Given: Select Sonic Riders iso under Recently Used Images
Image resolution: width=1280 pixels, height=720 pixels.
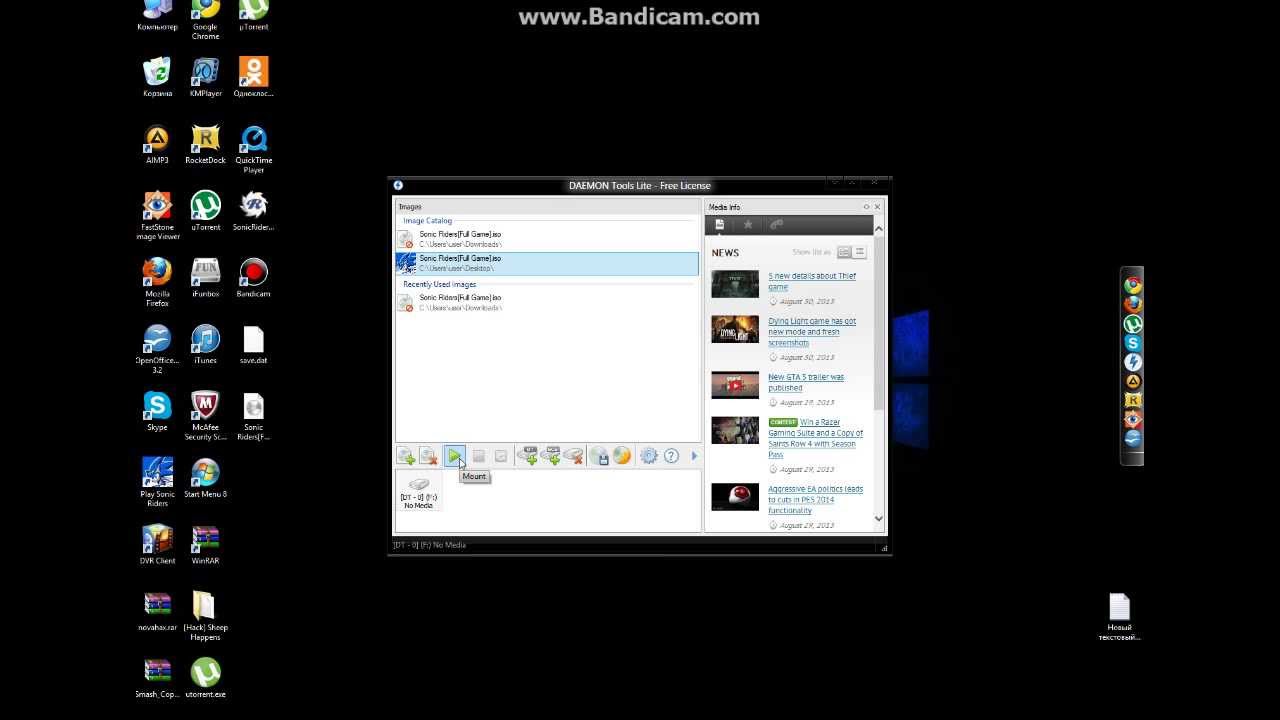Looking at the screenshot, I should pos(547,302).
